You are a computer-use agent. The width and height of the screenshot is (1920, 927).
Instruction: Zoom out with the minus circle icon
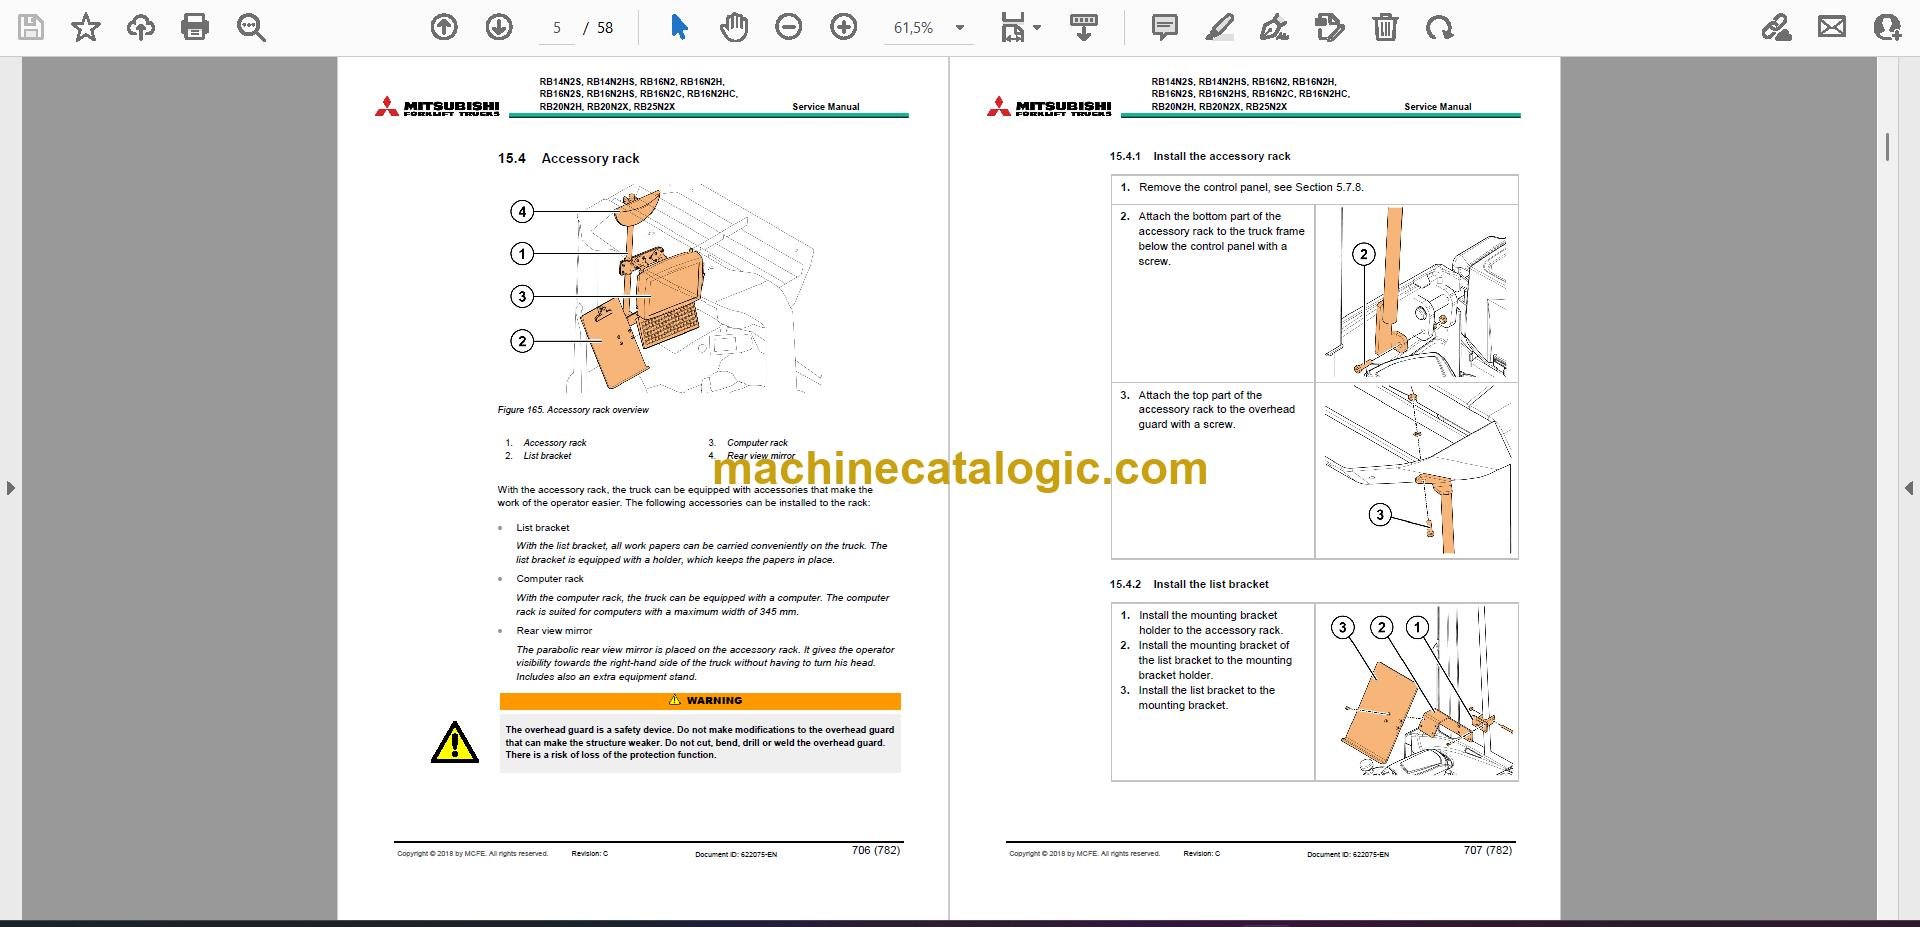pos(789,27)
